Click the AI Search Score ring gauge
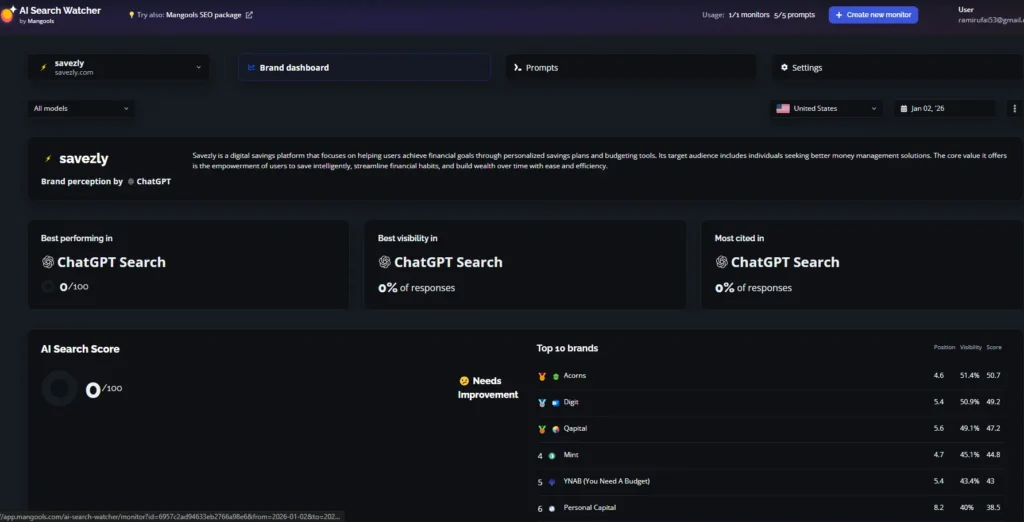Viewport: 1024px width, 522px height. (x=59, y=389)
